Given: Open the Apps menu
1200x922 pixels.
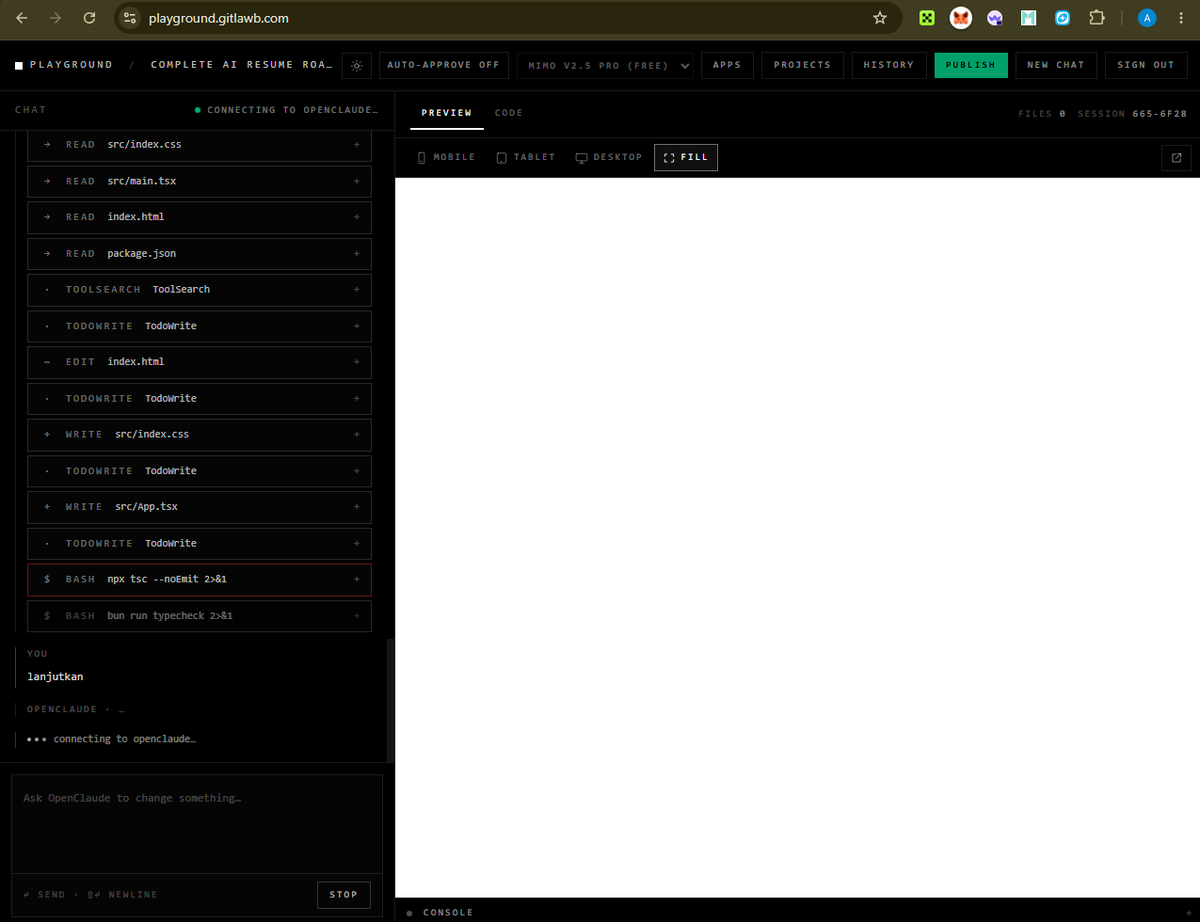Looking at the screenshot, I should (727, 65).
